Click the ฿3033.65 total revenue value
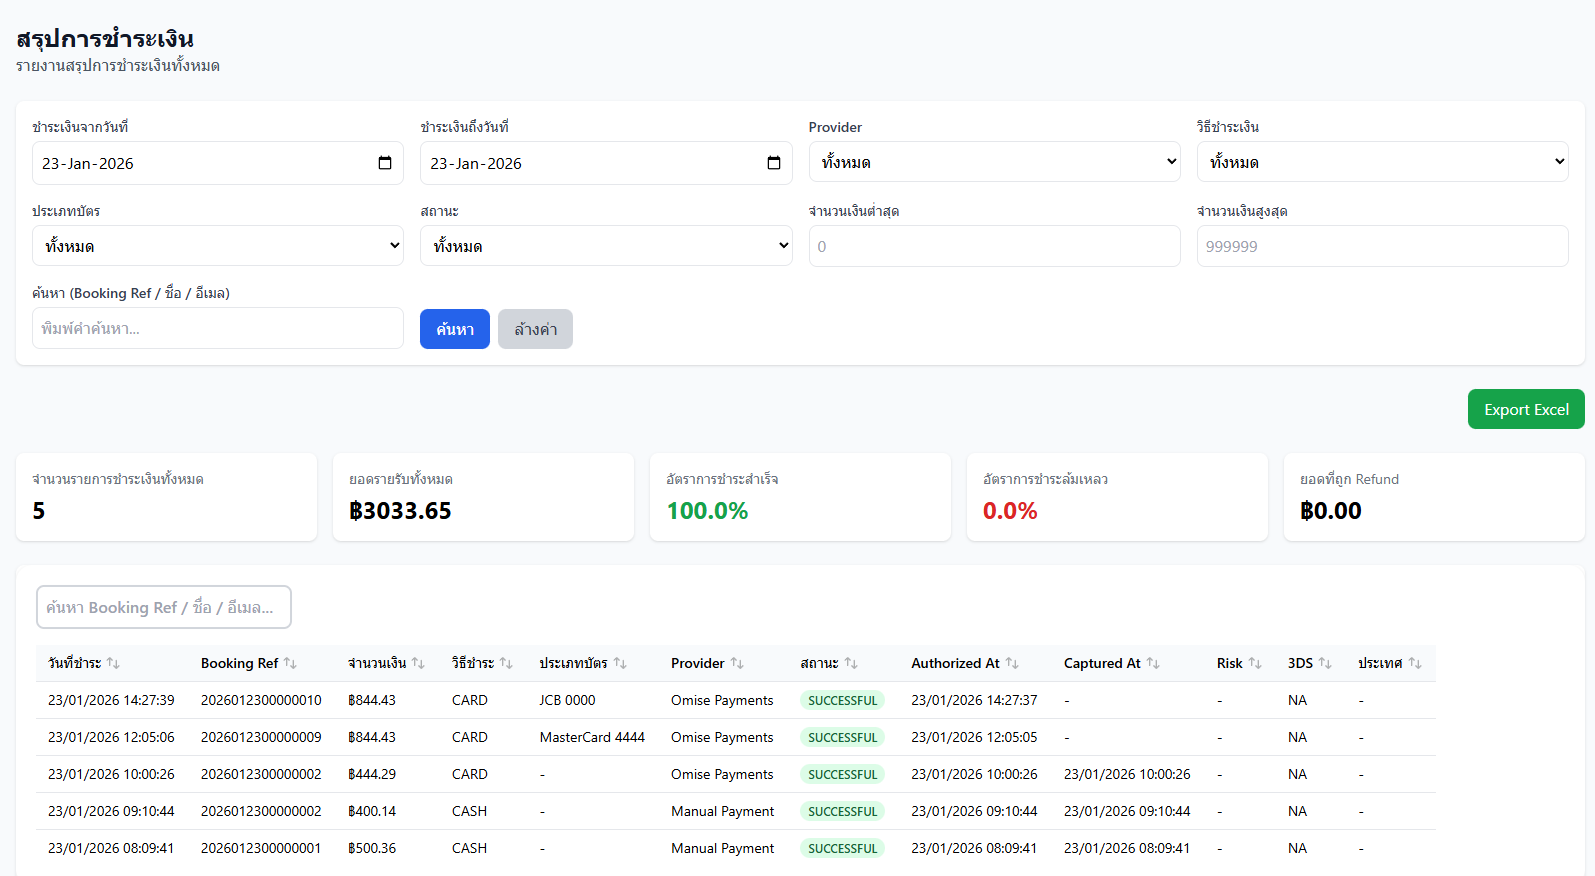The width and height of the screenshot is (1595, 876). pyautogui.click(x=400, y=511)
